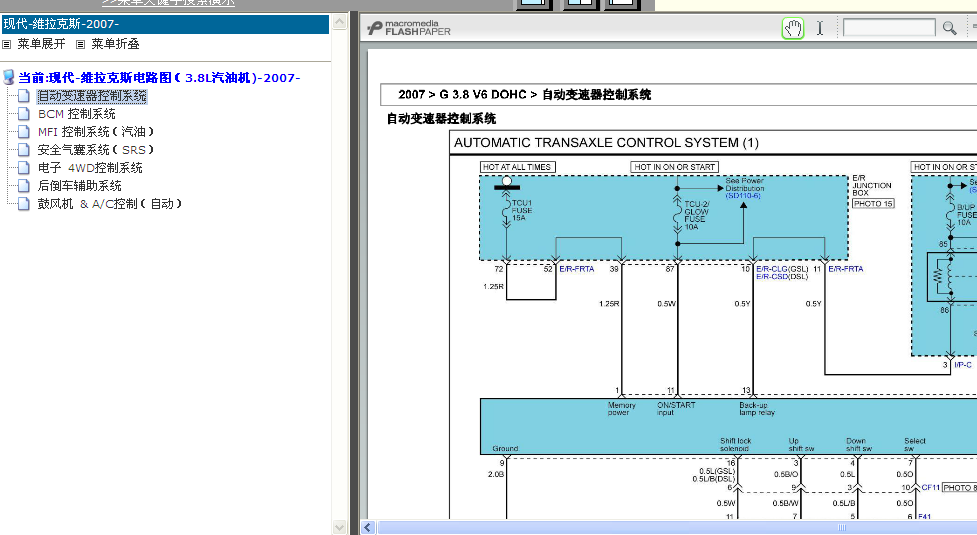The image size is (977, 535).
Task: Click page icon beside 自动变速器控制系统
Action: pyautogui.click(x=24, y=96)
